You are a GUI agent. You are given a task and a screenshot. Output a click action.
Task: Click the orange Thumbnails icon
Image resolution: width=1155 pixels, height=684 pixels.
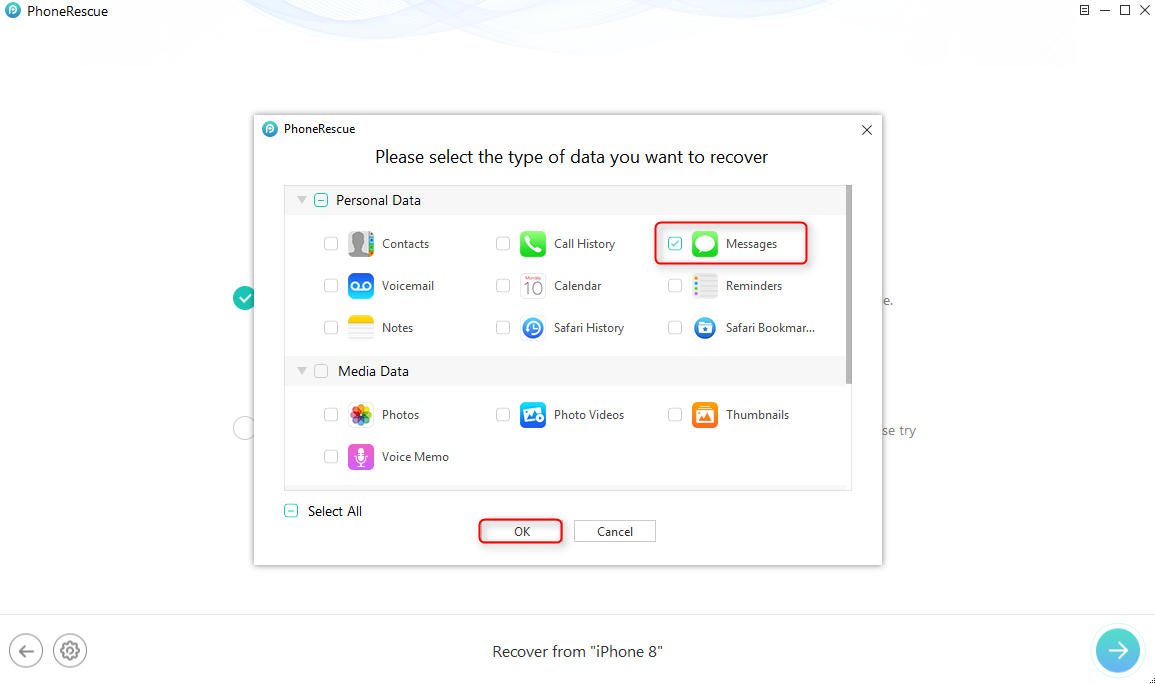(x=704, y=415)
